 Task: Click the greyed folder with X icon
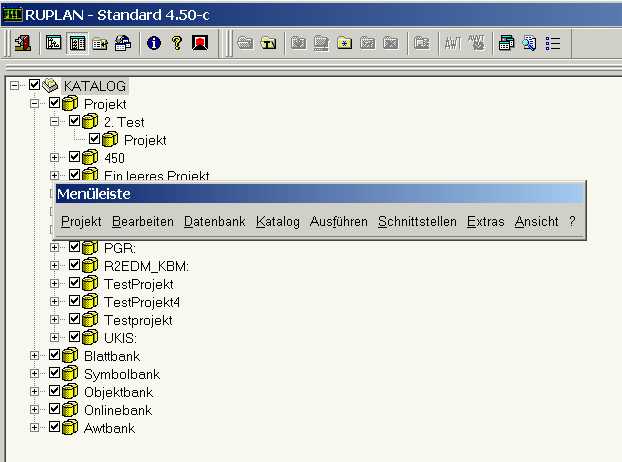coord(391,43)
